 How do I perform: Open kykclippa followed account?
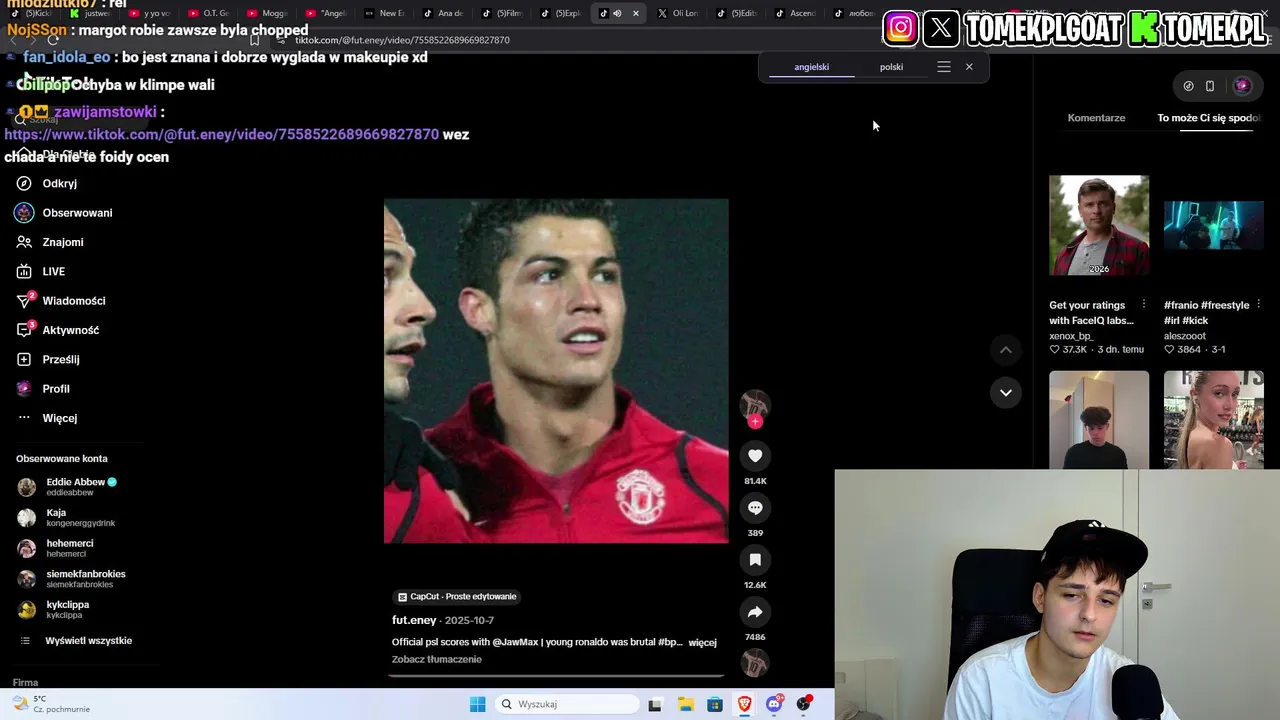click(54, 610)
